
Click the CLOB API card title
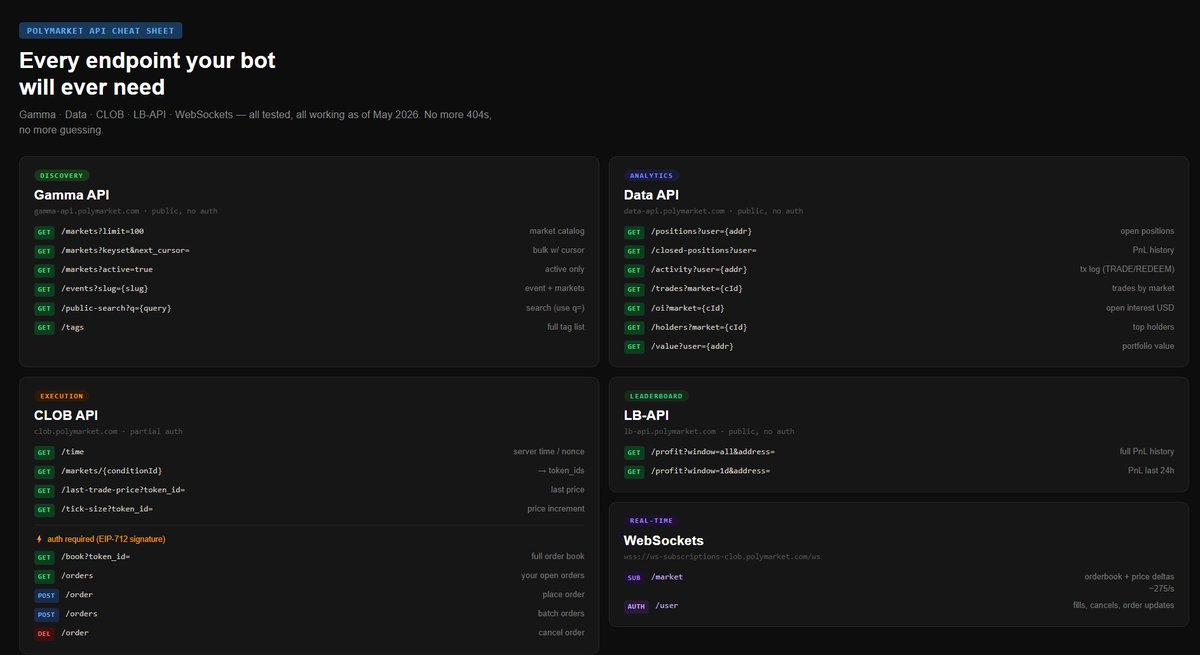coord(66,415)
